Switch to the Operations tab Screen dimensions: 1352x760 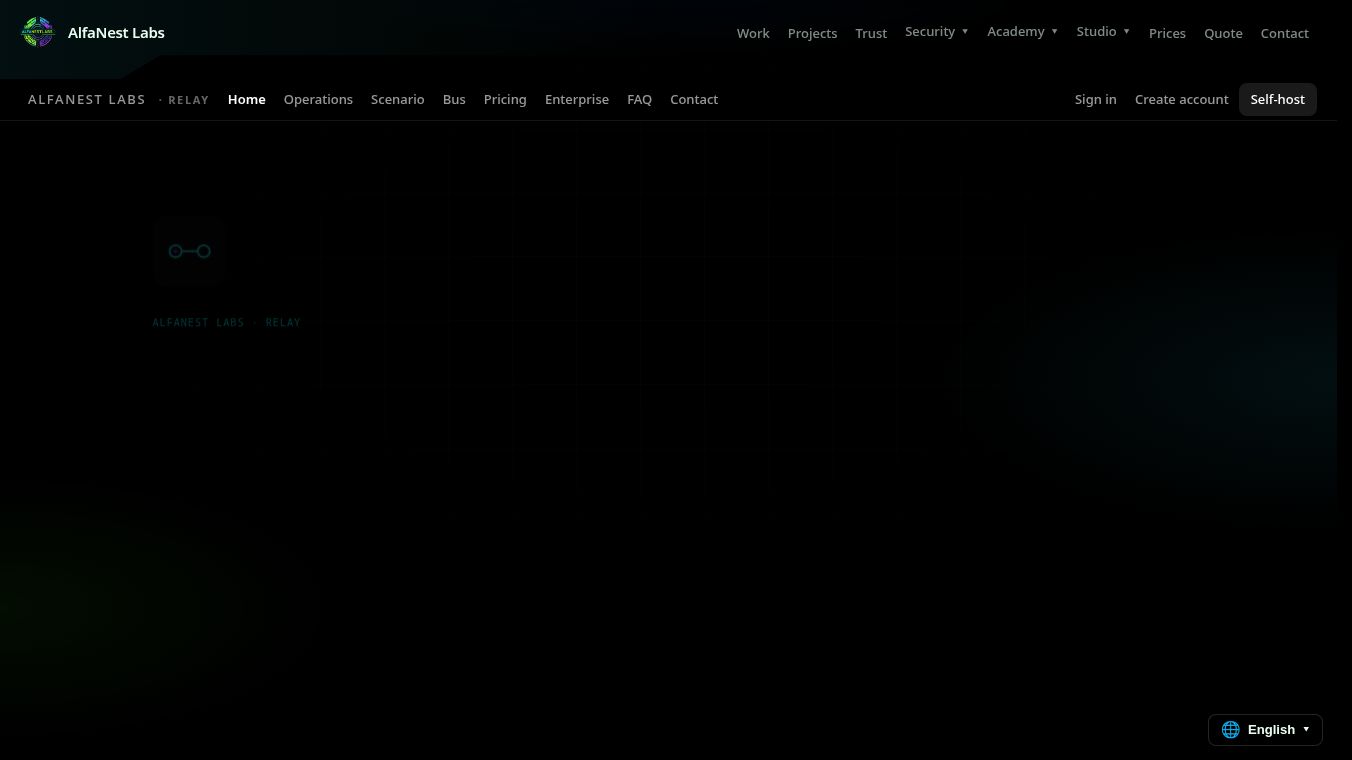318,99
